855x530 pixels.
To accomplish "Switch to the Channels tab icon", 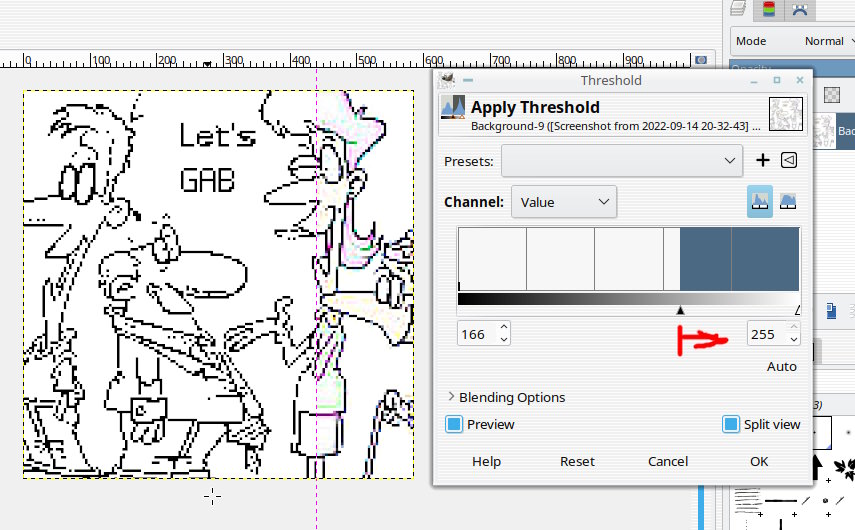I will 768,9.
